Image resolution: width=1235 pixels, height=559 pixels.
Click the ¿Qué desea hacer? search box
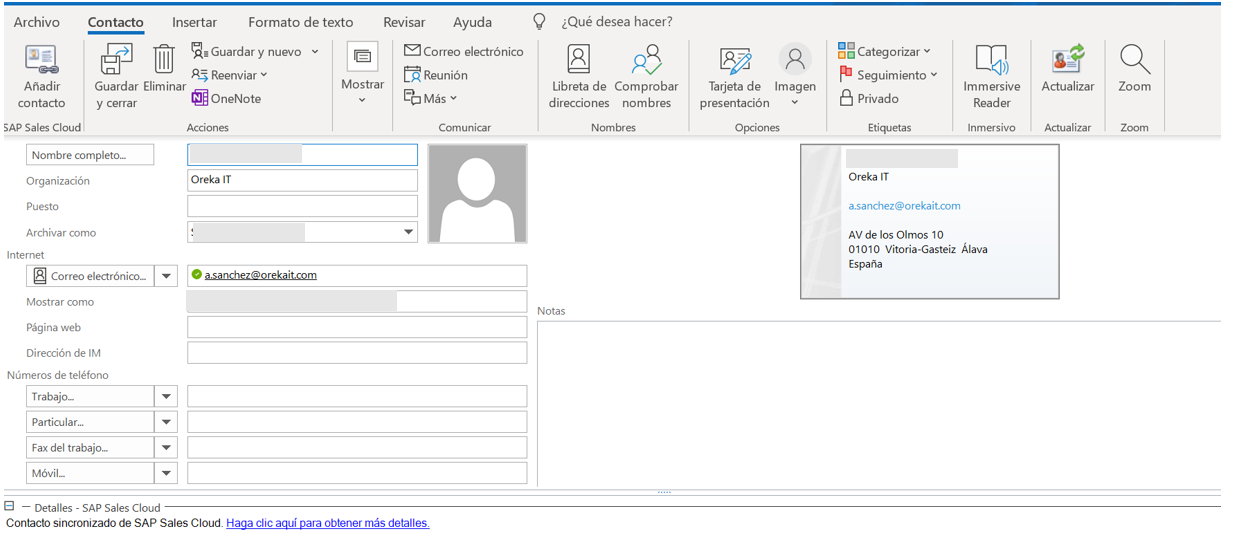click(x=617, y=22)
